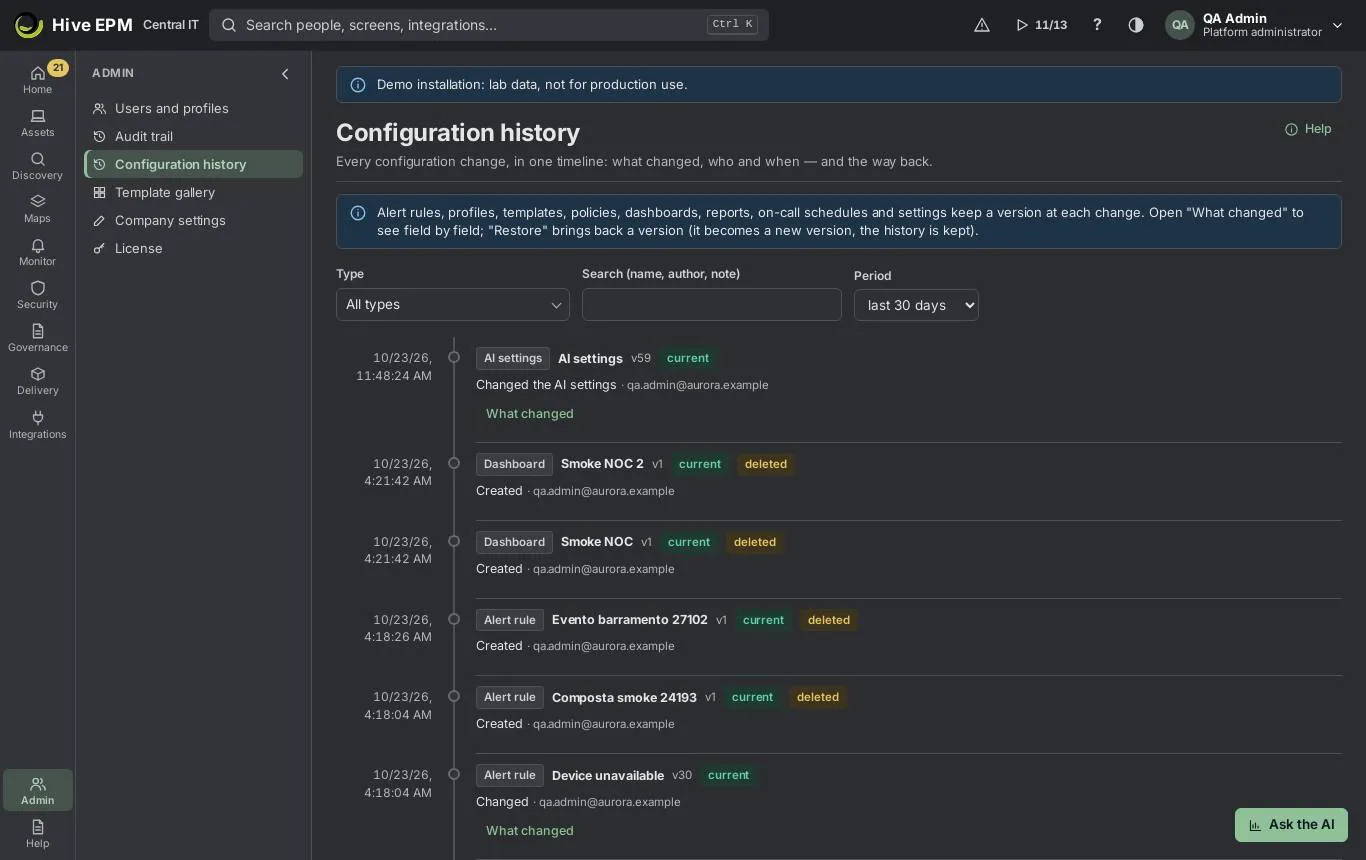The image size is (1366, 860).
Task: Click the Ask the AI button
Action: pos(1291,825)
